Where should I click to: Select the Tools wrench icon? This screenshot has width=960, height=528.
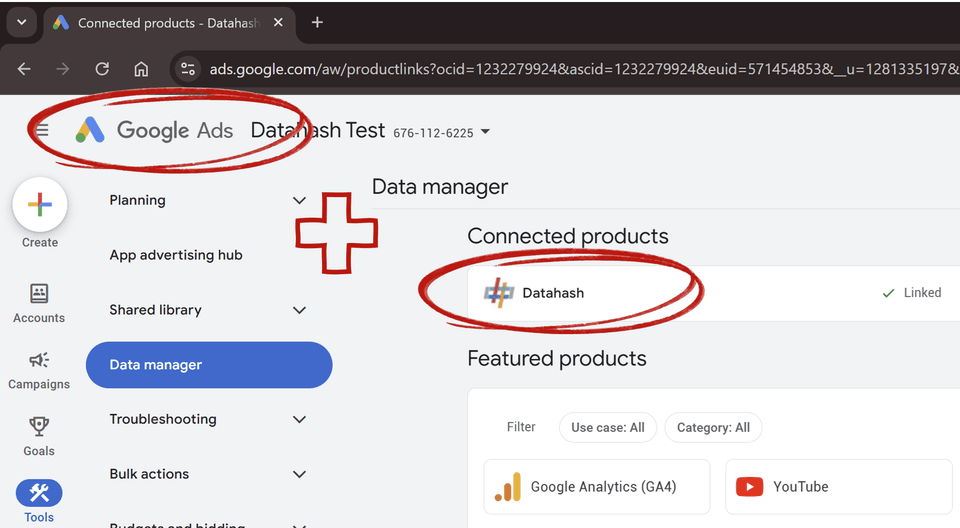pos(39,492)
